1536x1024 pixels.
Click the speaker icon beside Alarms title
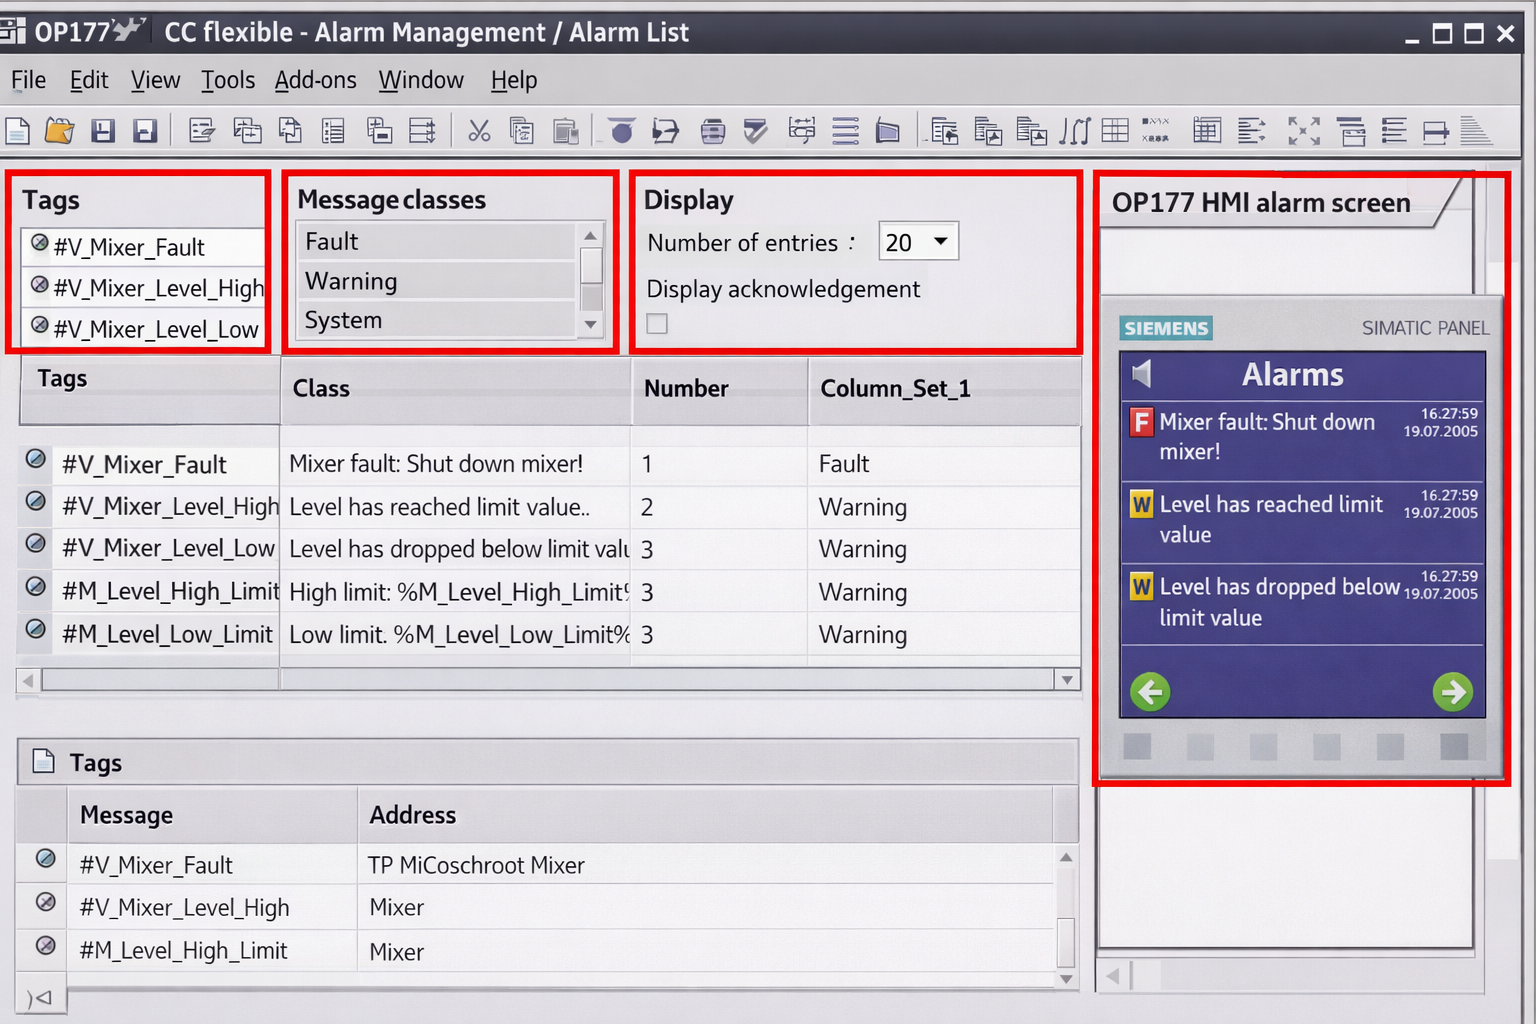point(1142,374)
